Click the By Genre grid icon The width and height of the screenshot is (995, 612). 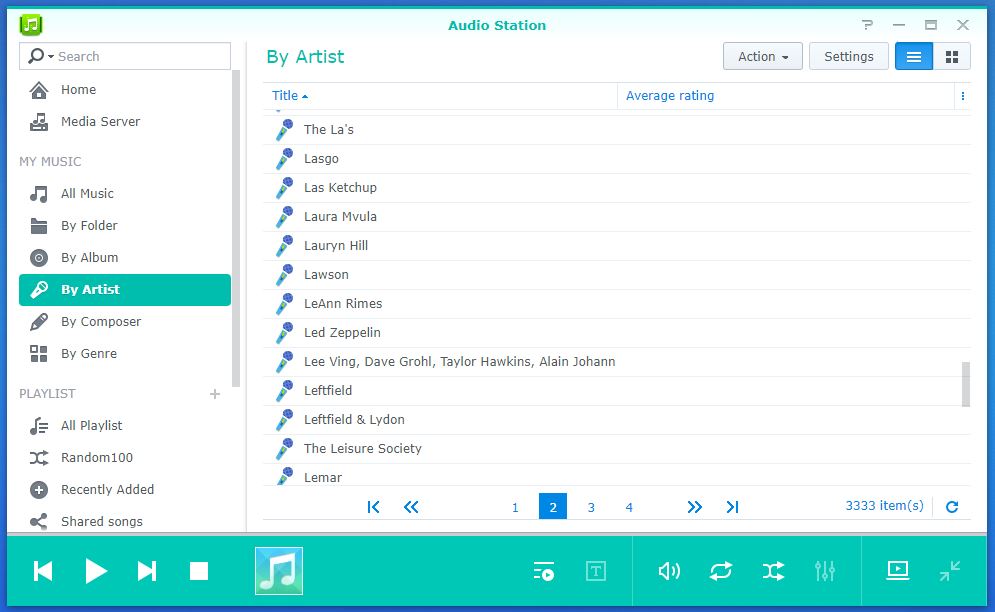(39, 354)
